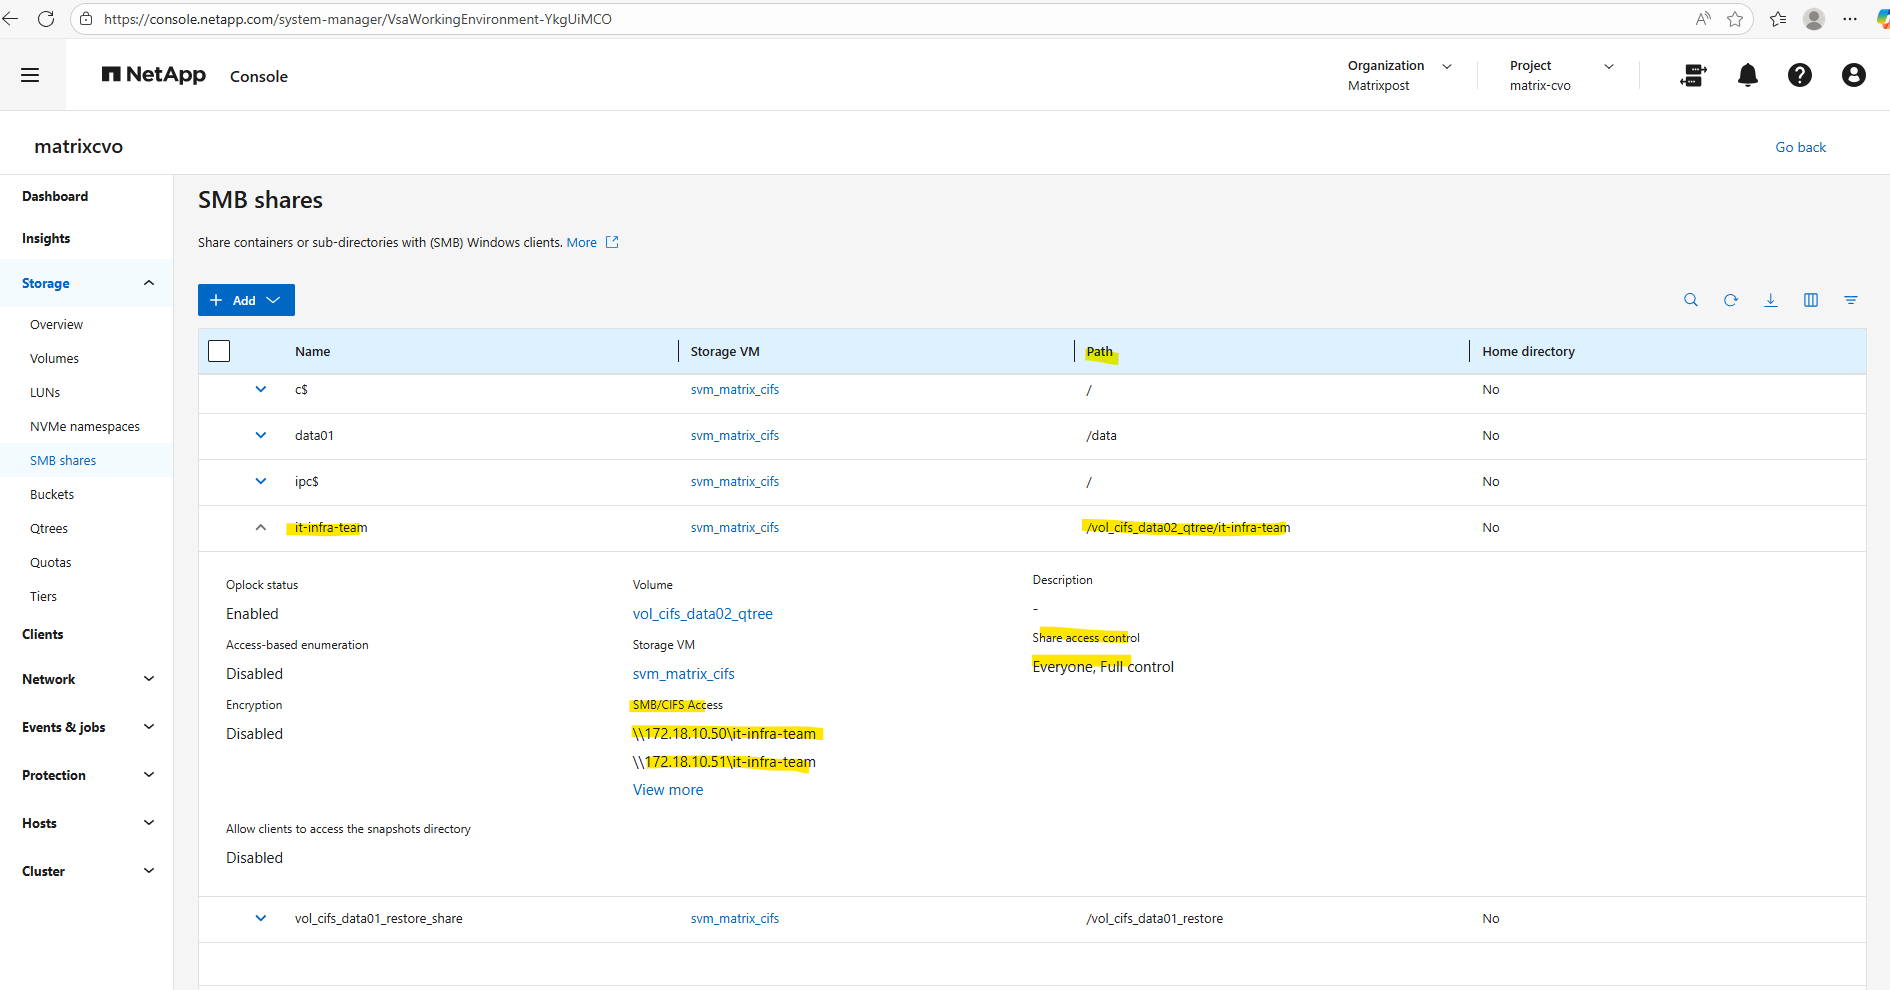Open the show/hide columns icon
The height and width of the screenshot is (990, 1890).
(1810, 300)
